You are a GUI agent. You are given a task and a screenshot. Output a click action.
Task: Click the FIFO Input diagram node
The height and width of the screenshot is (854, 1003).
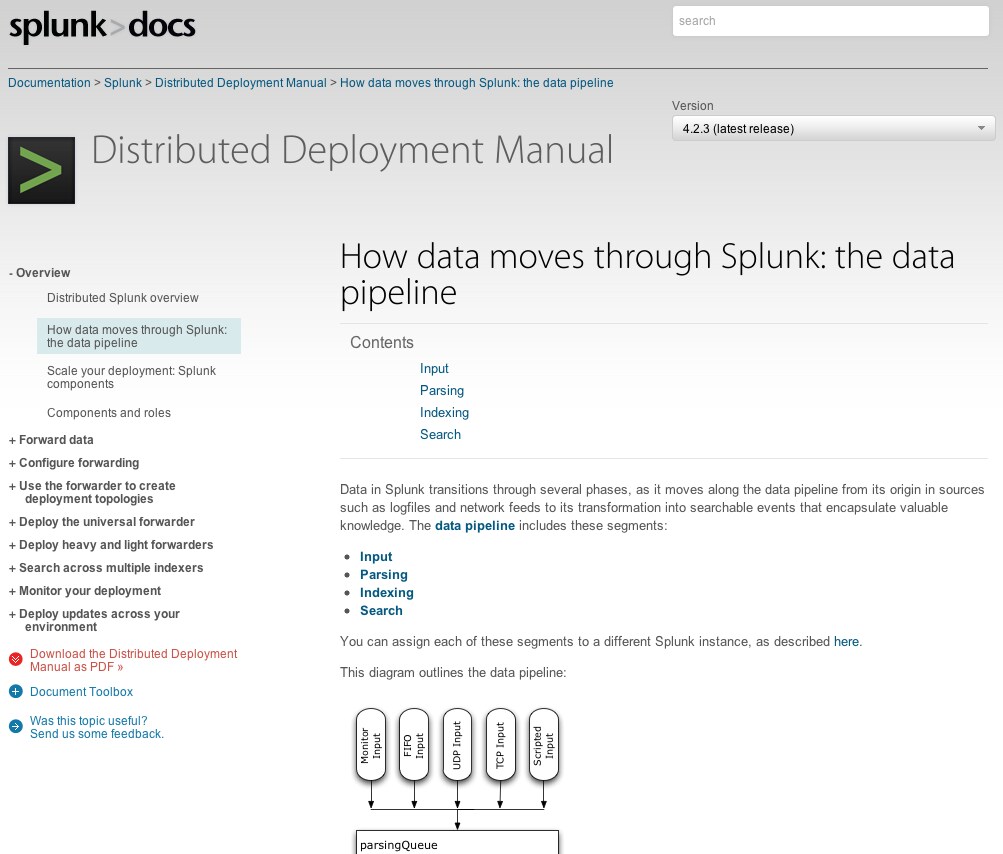coord(414,745)
